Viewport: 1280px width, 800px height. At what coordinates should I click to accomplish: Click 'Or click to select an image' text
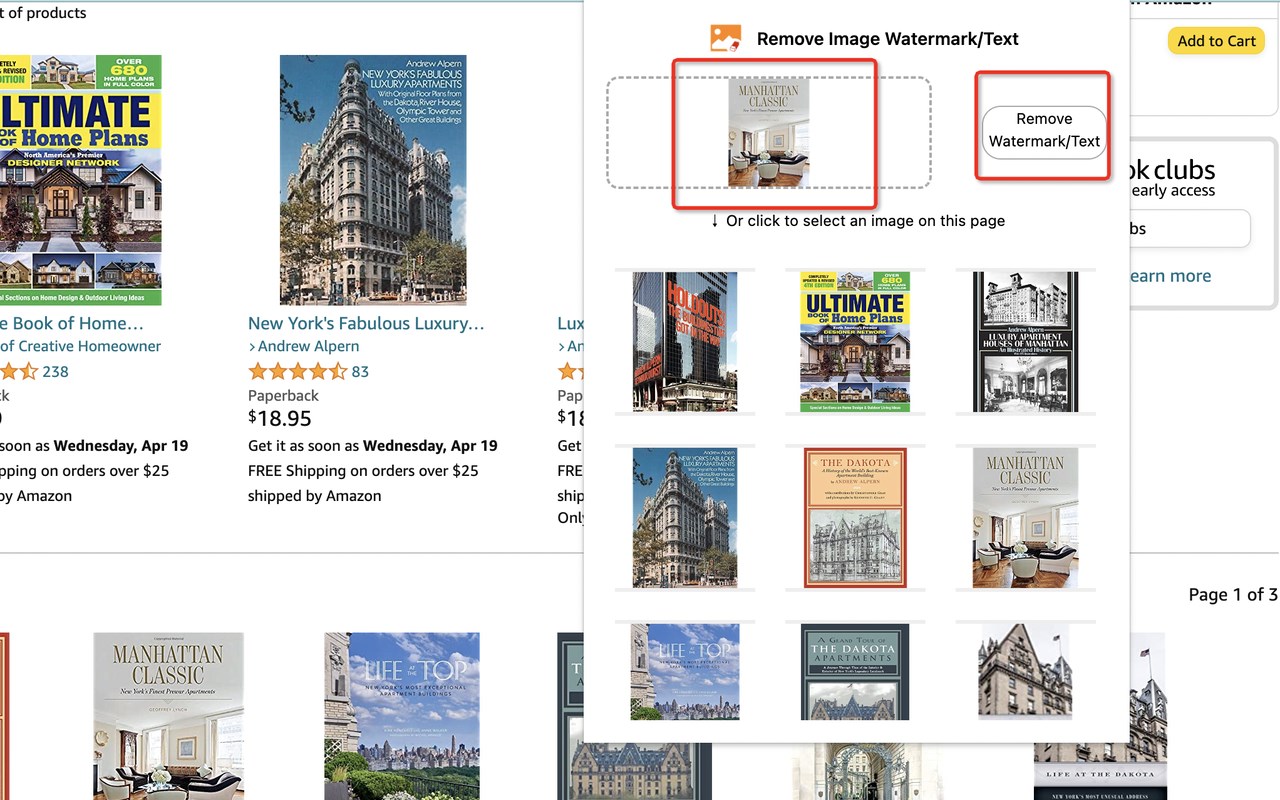858,220
